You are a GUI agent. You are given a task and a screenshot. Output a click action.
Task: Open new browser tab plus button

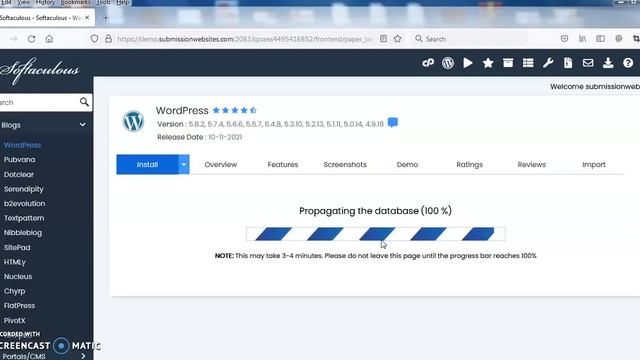click(x=106, y=18)
